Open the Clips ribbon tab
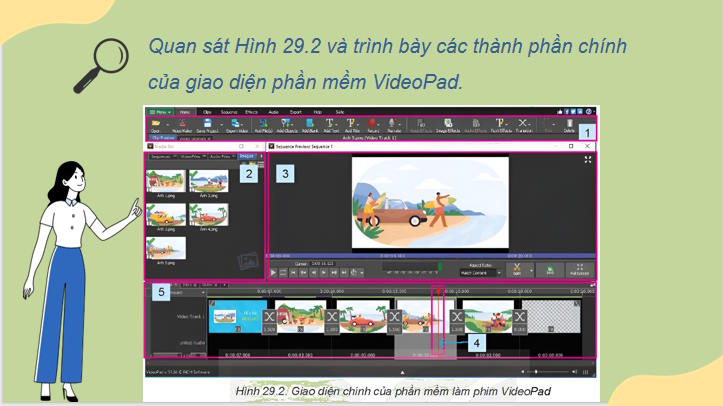 (207, 112)
